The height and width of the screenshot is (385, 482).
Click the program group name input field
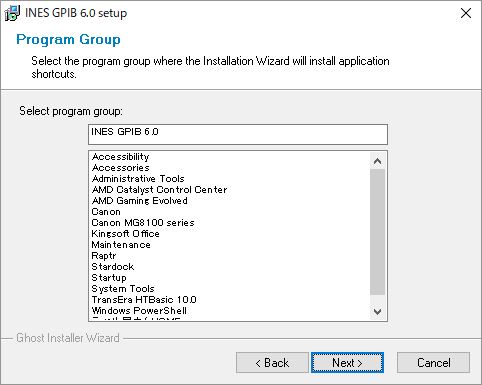[x=238, y=134]
